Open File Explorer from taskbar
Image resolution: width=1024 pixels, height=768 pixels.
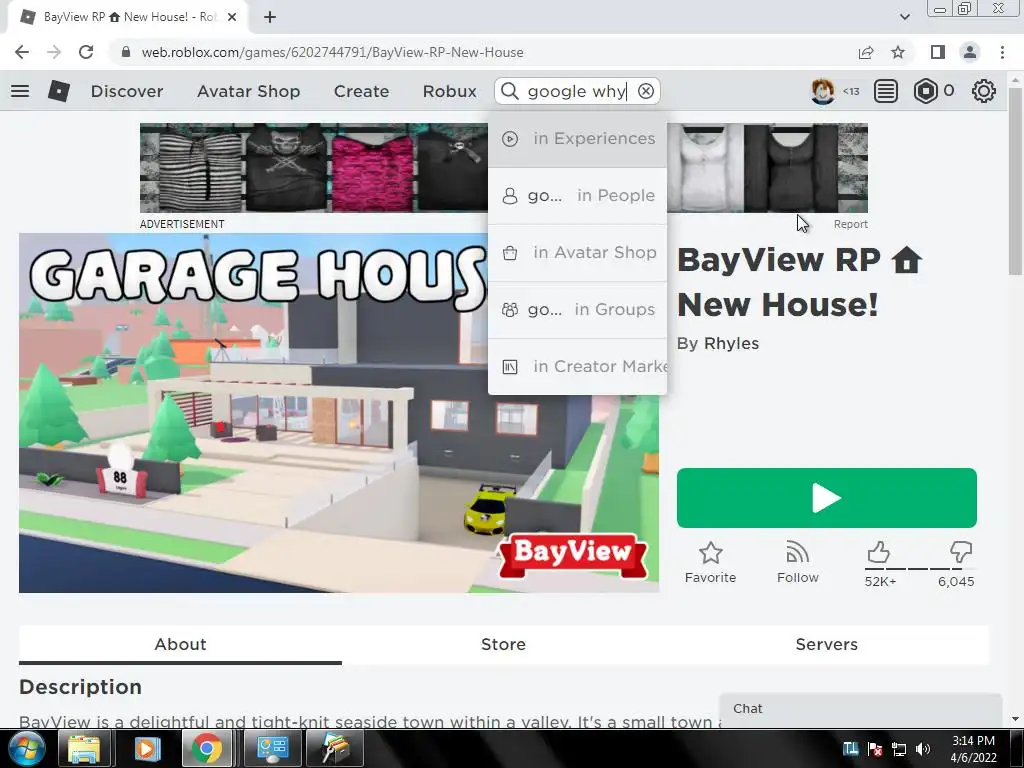coord(84,748)
